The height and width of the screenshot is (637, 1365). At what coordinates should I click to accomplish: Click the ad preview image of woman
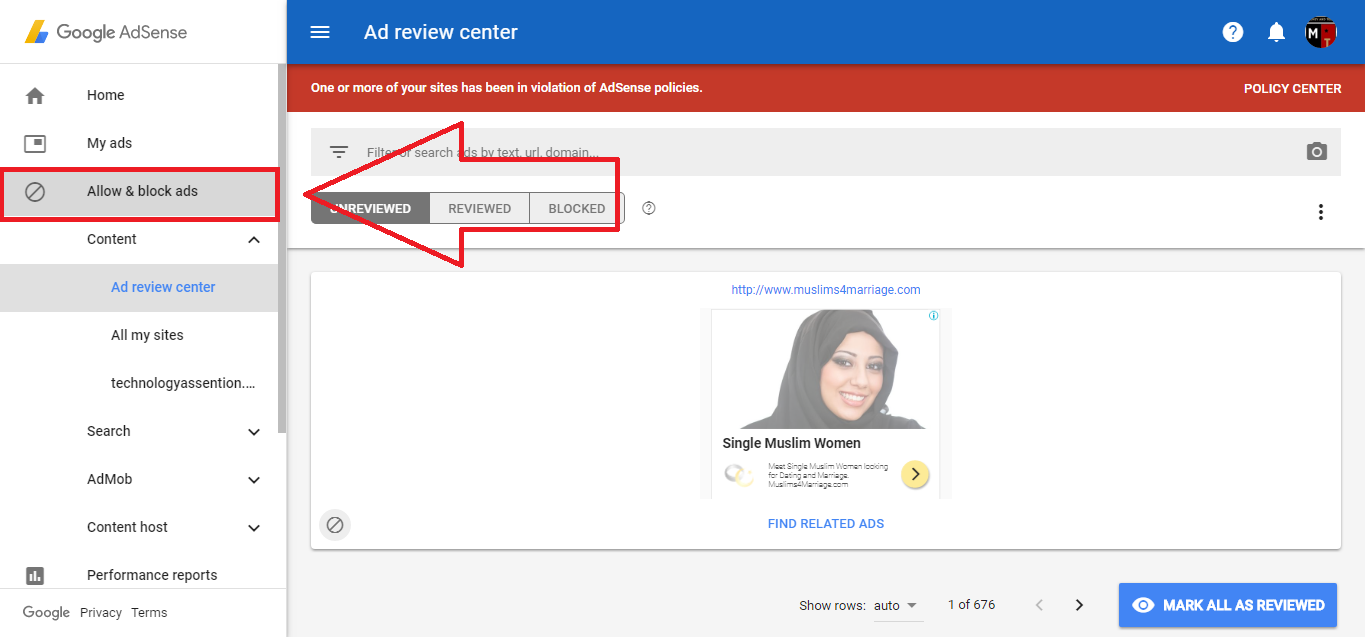click(x=826, y=369)
